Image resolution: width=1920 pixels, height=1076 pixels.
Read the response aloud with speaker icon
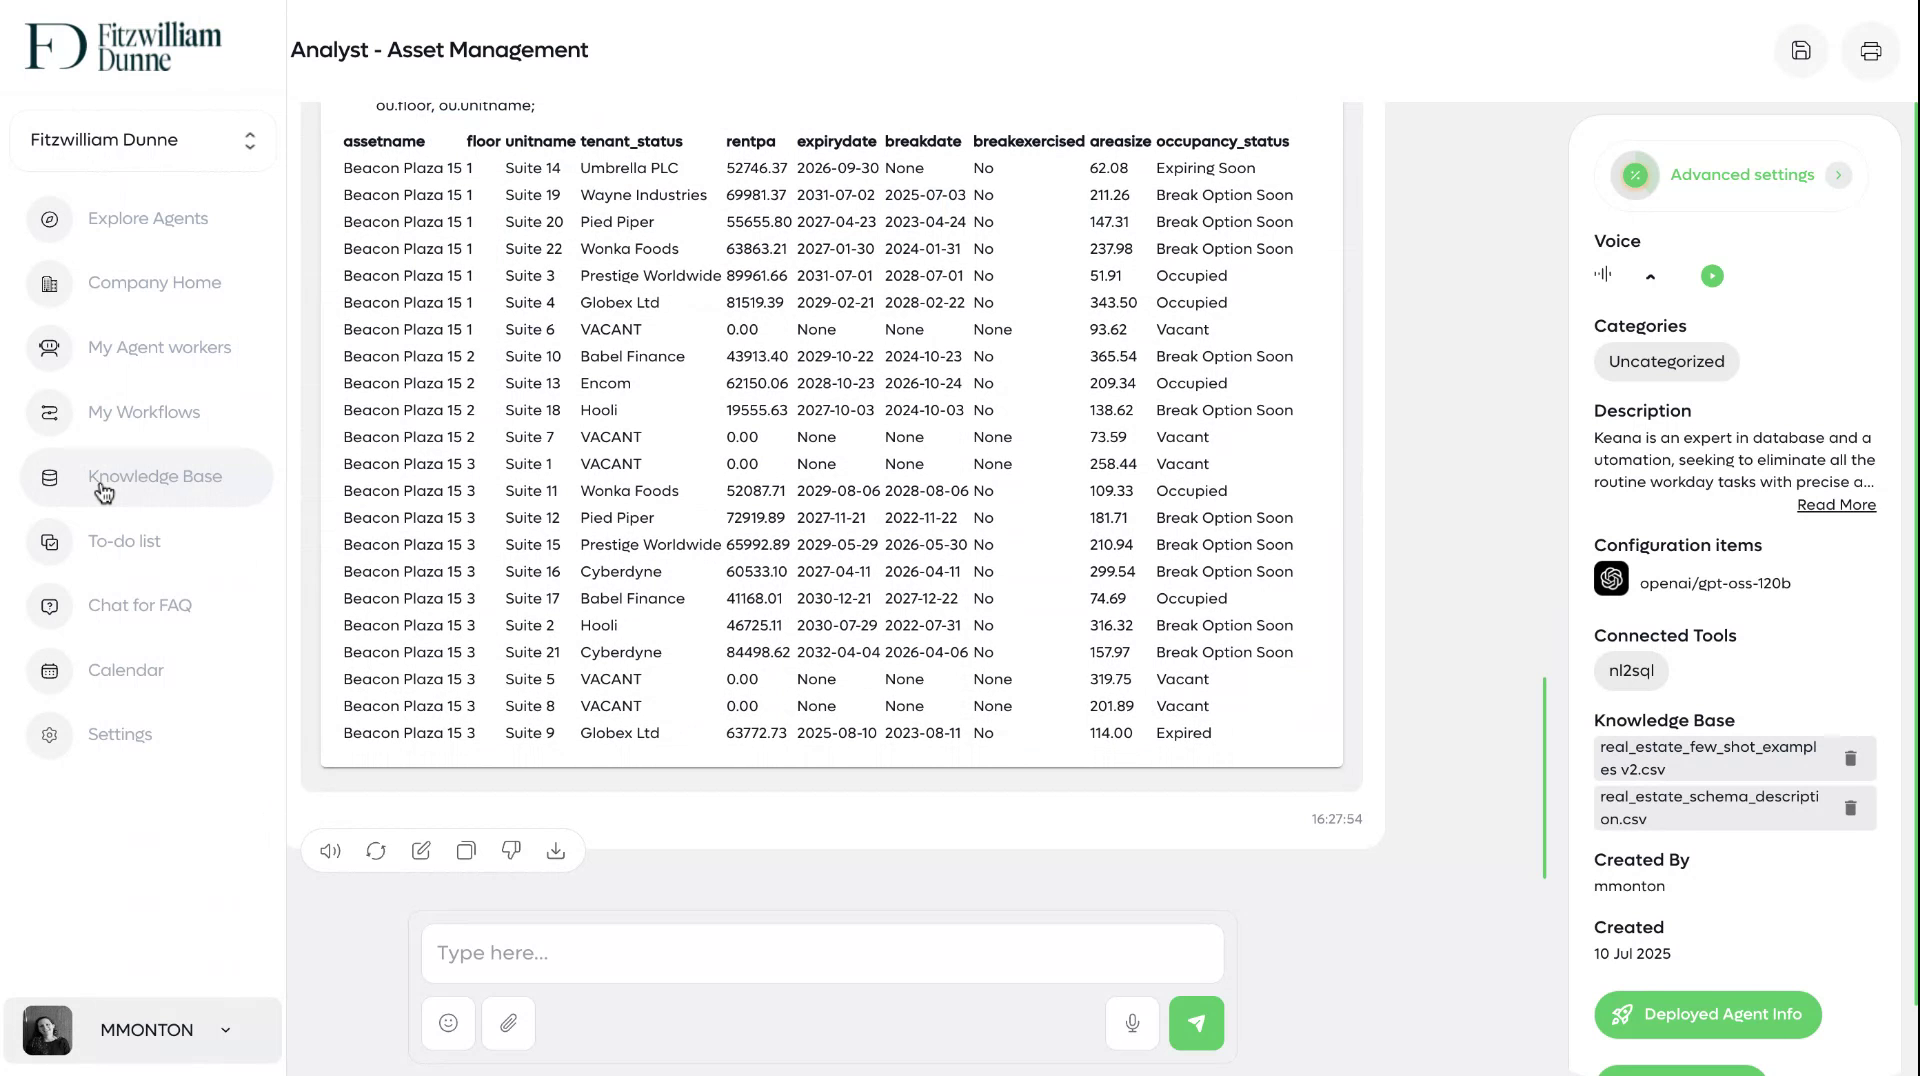(330, 851)
